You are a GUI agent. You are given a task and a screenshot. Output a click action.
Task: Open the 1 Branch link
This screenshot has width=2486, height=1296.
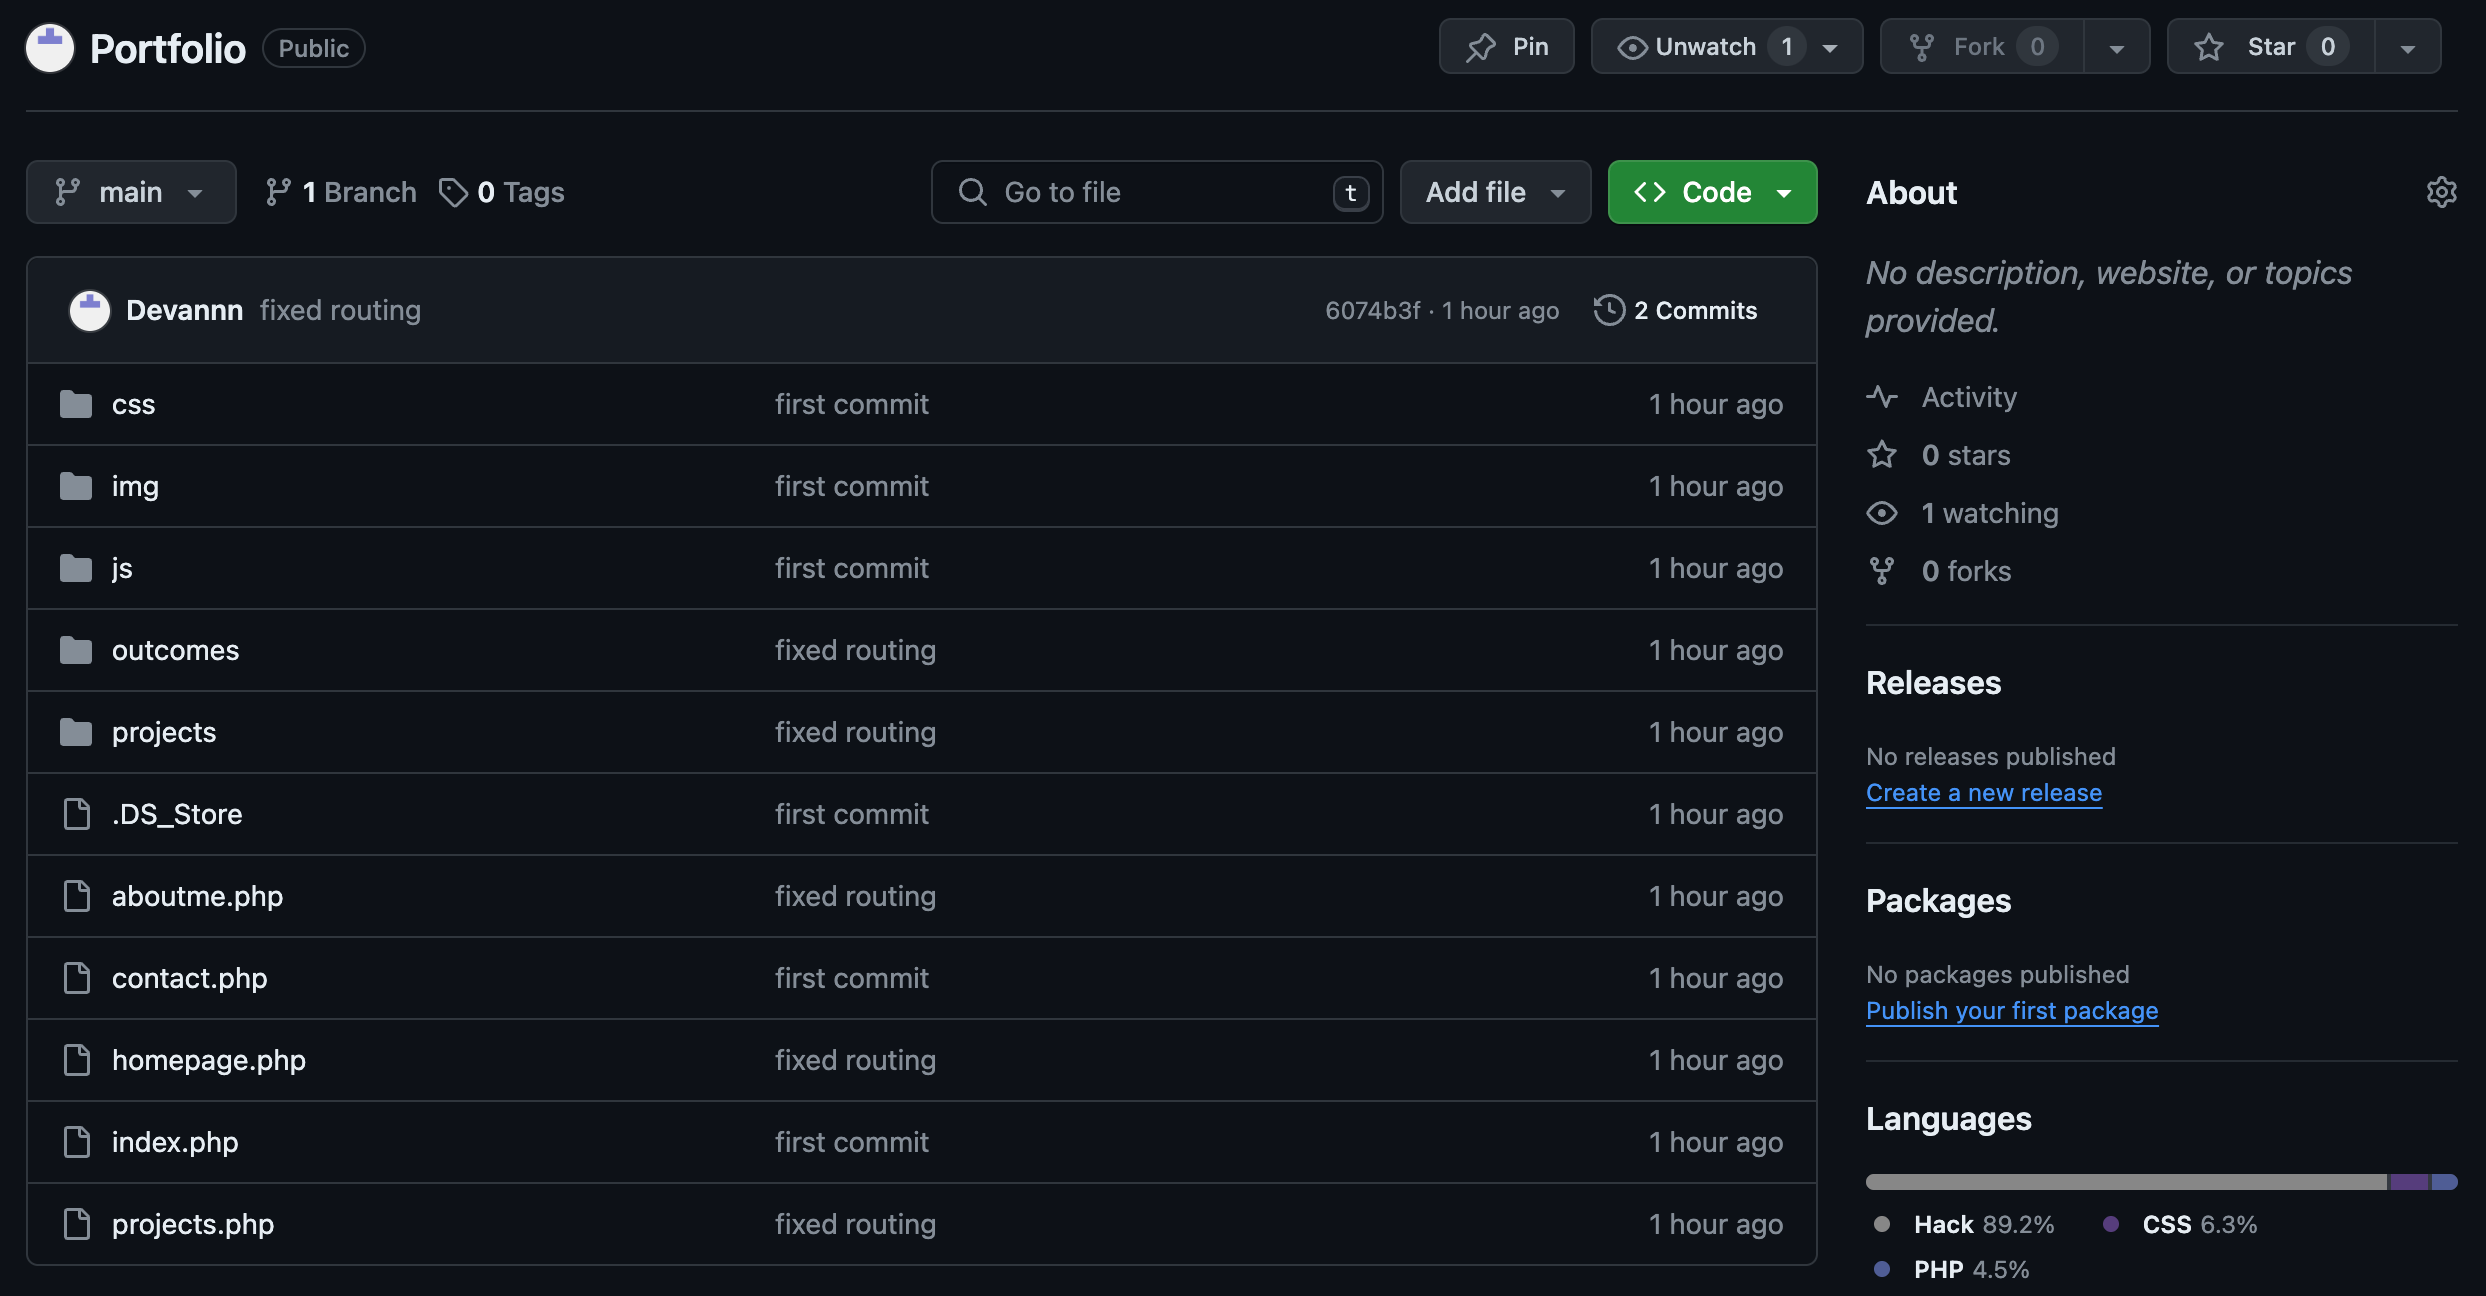[340, 192]
